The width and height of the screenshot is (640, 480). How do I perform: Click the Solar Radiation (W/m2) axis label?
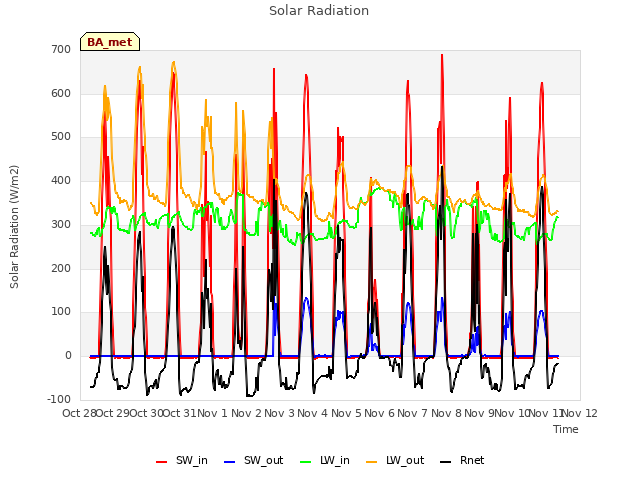click(14, 227)
